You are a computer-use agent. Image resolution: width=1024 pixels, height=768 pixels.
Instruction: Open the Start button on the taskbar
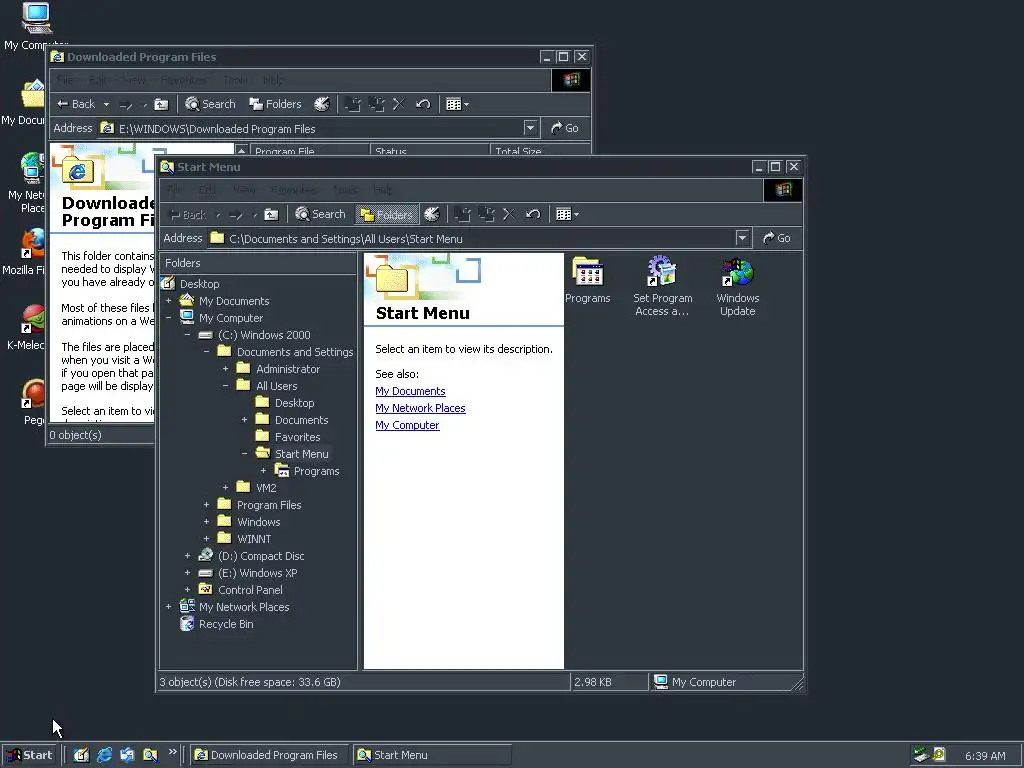coord(29,755)
